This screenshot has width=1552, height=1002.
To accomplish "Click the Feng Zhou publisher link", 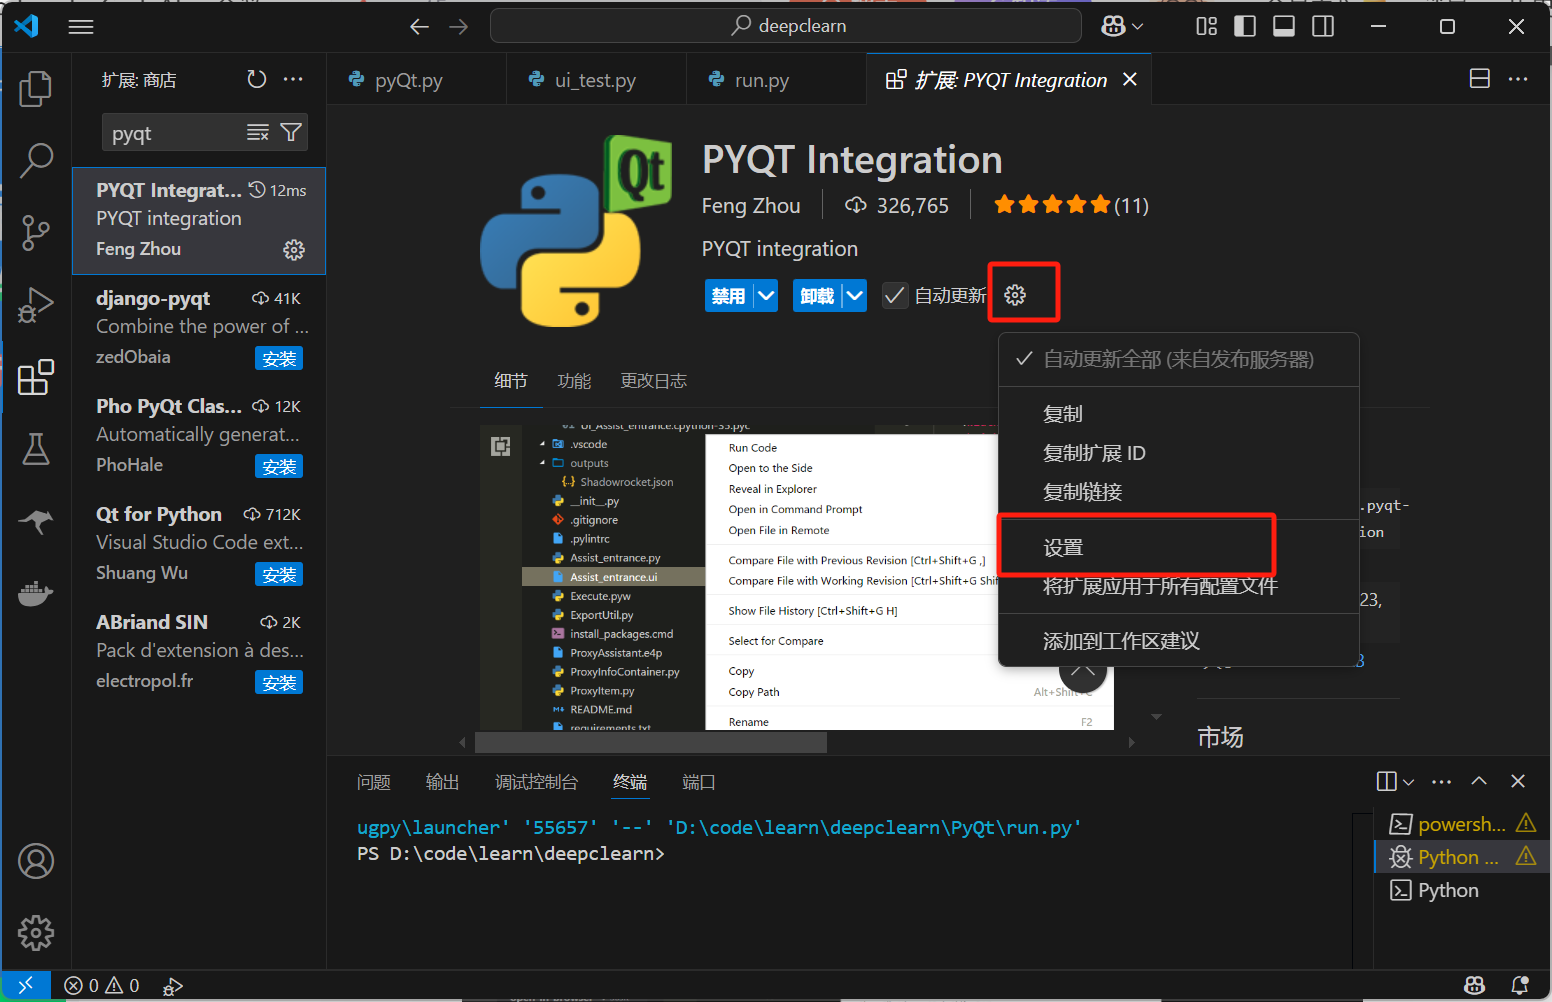I will pyautogui.click(x=751, y=205).
